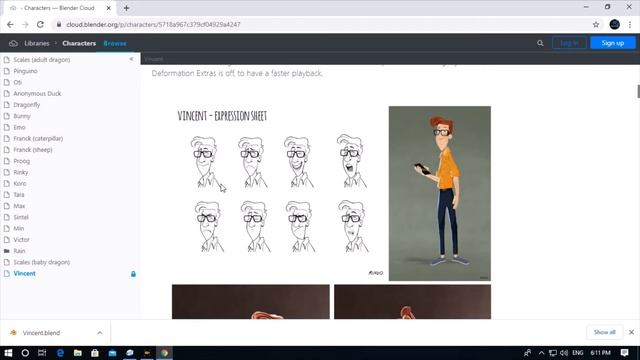Click the network icon in the system tray
640x360 pixels.
coord(553,353)
